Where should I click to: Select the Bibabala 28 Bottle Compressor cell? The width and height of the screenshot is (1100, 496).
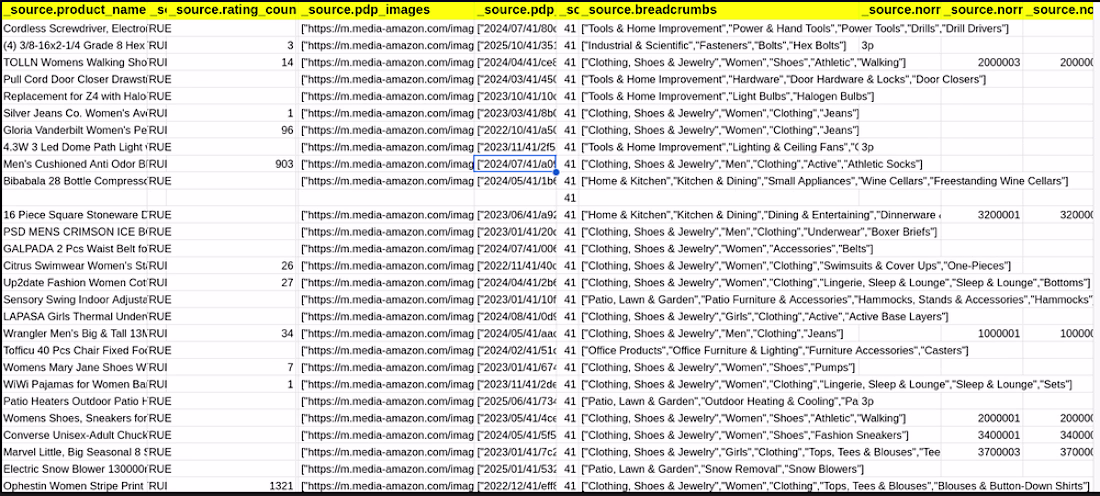pos(74,181)
